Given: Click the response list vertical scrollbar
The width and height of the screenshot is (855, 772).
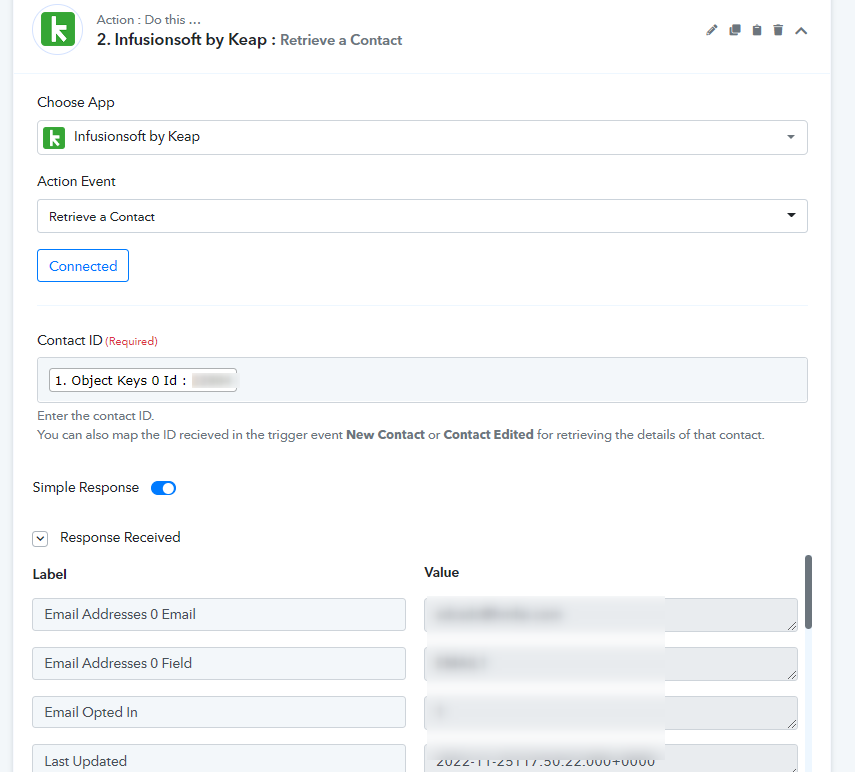Looking at the screenshot, I should [x=808, y=592].
